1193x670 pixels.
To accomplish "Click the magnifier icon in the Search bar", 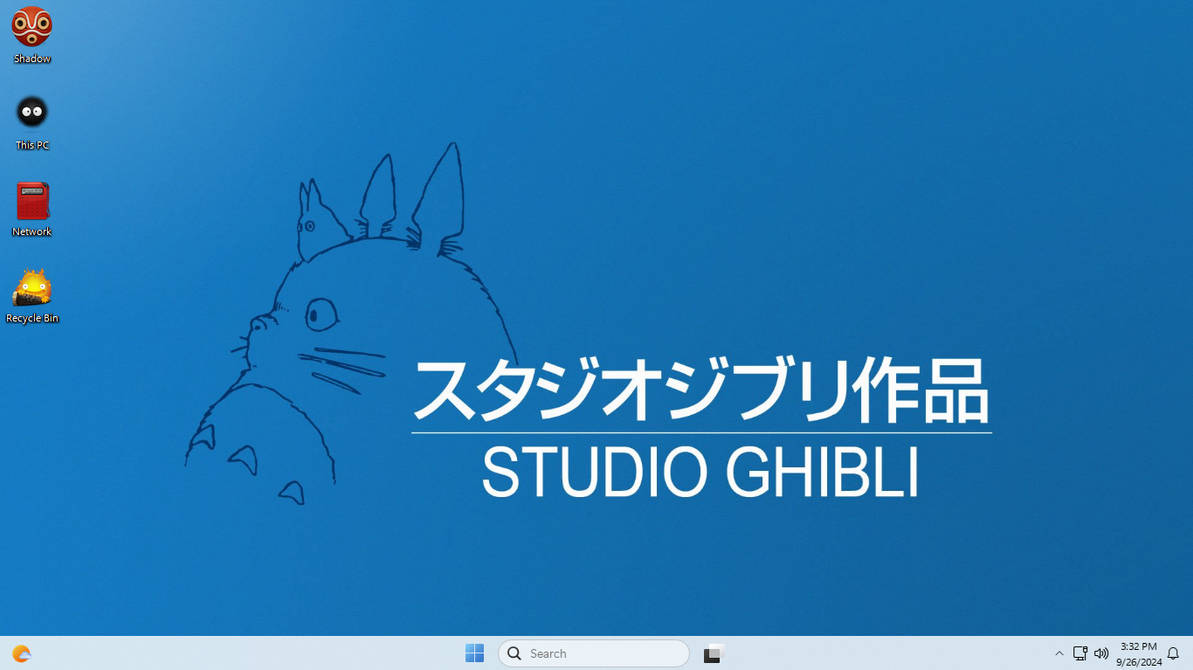I will tap(513, 653).
